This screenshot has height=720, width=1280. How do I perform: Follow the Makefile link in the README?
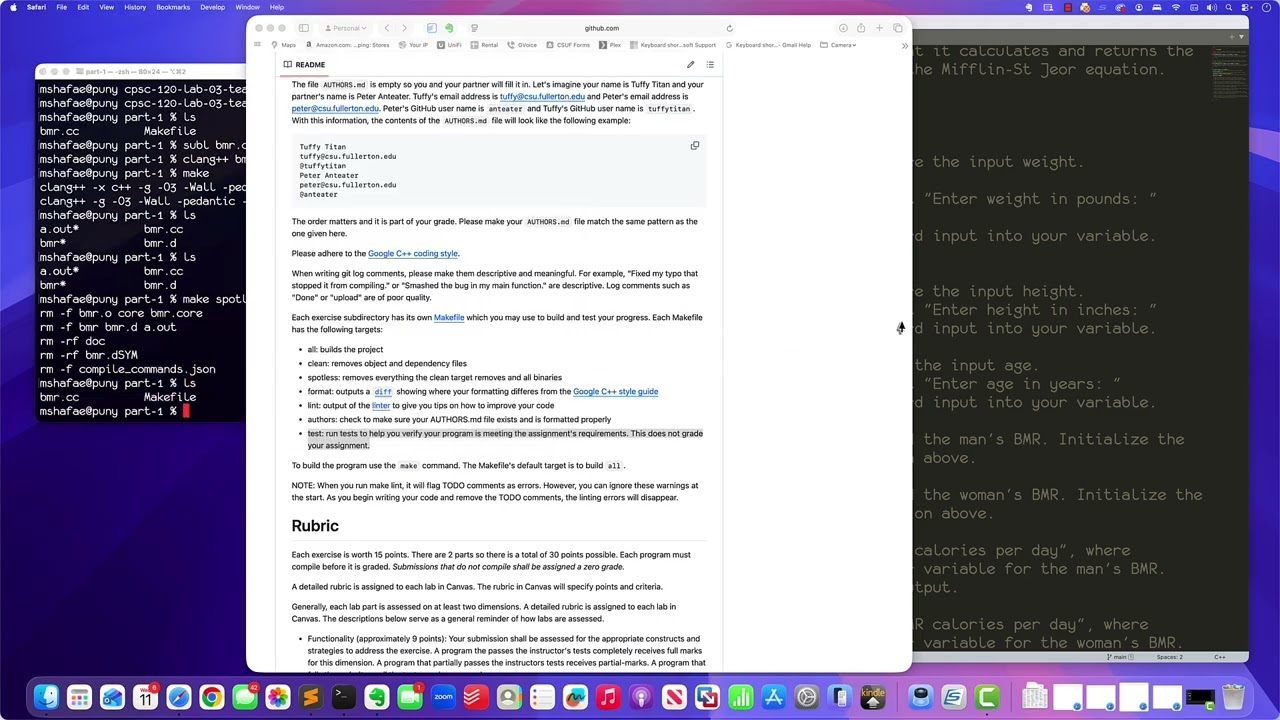tap(449, 318)
